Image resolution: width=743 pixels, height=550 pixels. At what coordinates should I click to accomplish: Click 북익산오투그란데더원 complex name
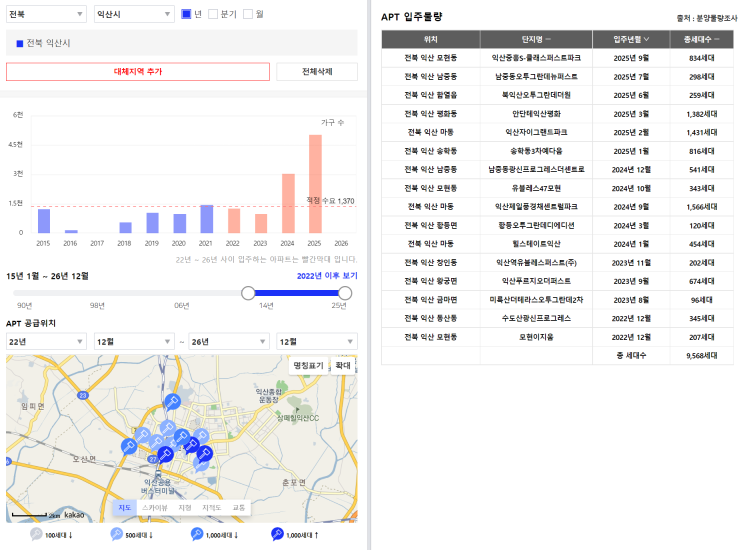click(536, 95)
